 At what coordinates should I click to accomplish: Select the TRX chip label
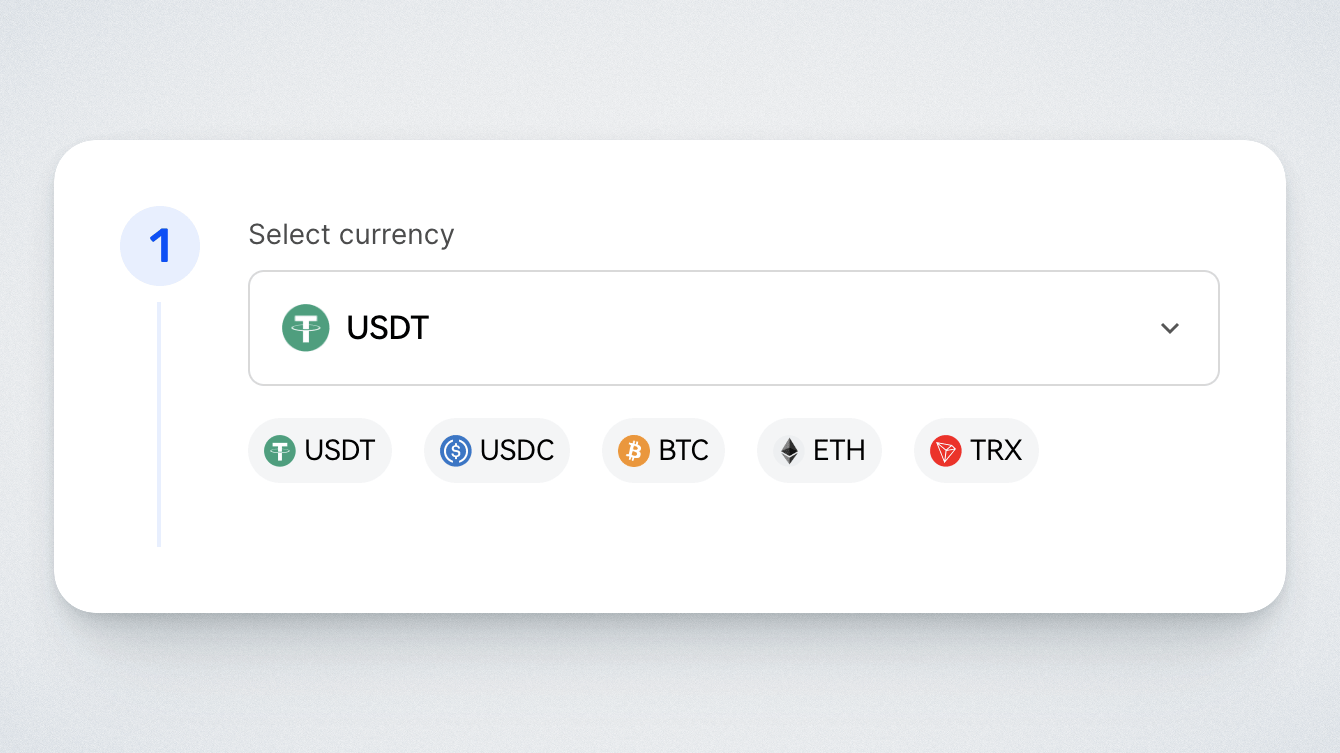[996, 451]
